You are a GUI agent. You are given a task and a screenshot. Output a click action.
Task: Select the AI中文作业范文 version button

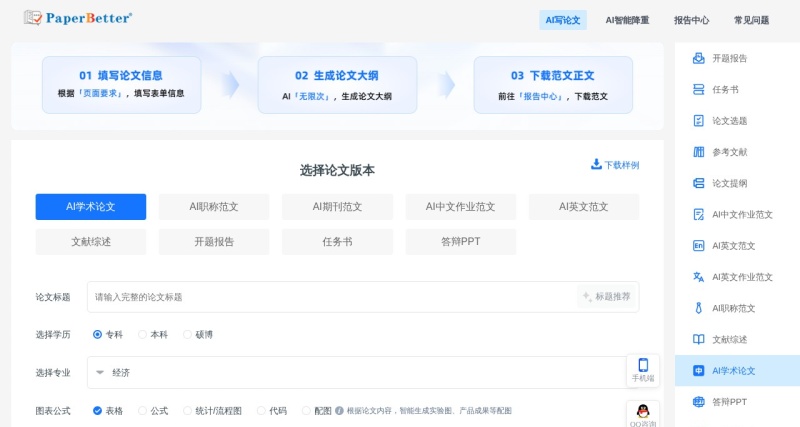click(x=461, y=207)
